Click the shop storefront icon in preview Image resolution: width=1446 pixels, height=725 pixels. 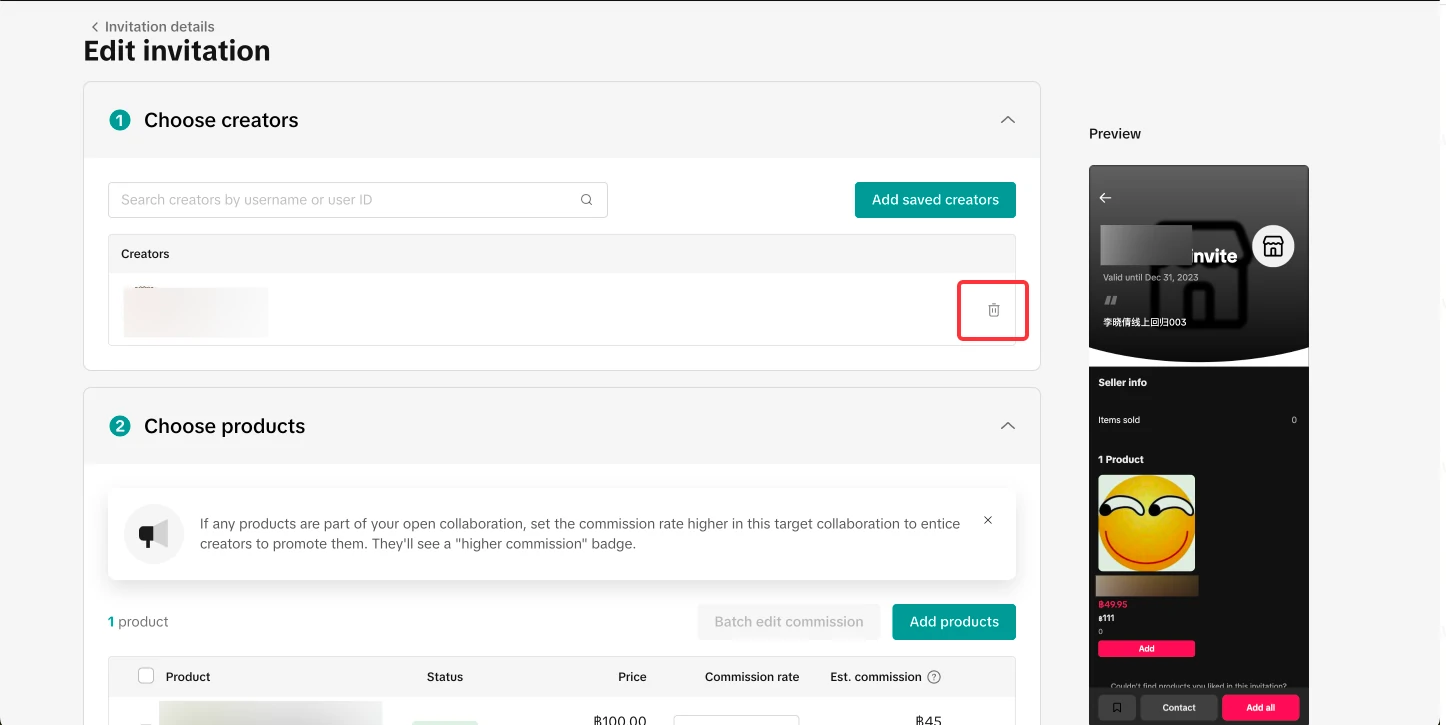pyautogui.click(x=1273, y=246)
